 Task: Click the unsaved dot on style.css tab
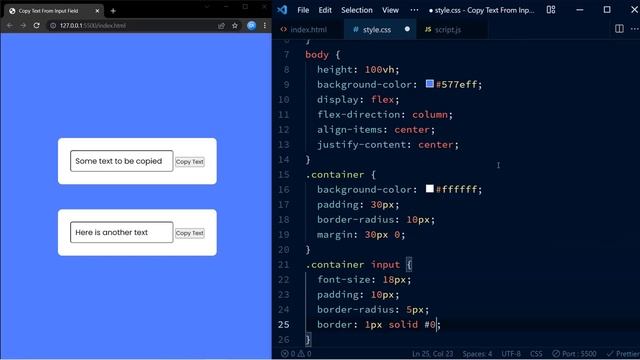pos(407,29)
